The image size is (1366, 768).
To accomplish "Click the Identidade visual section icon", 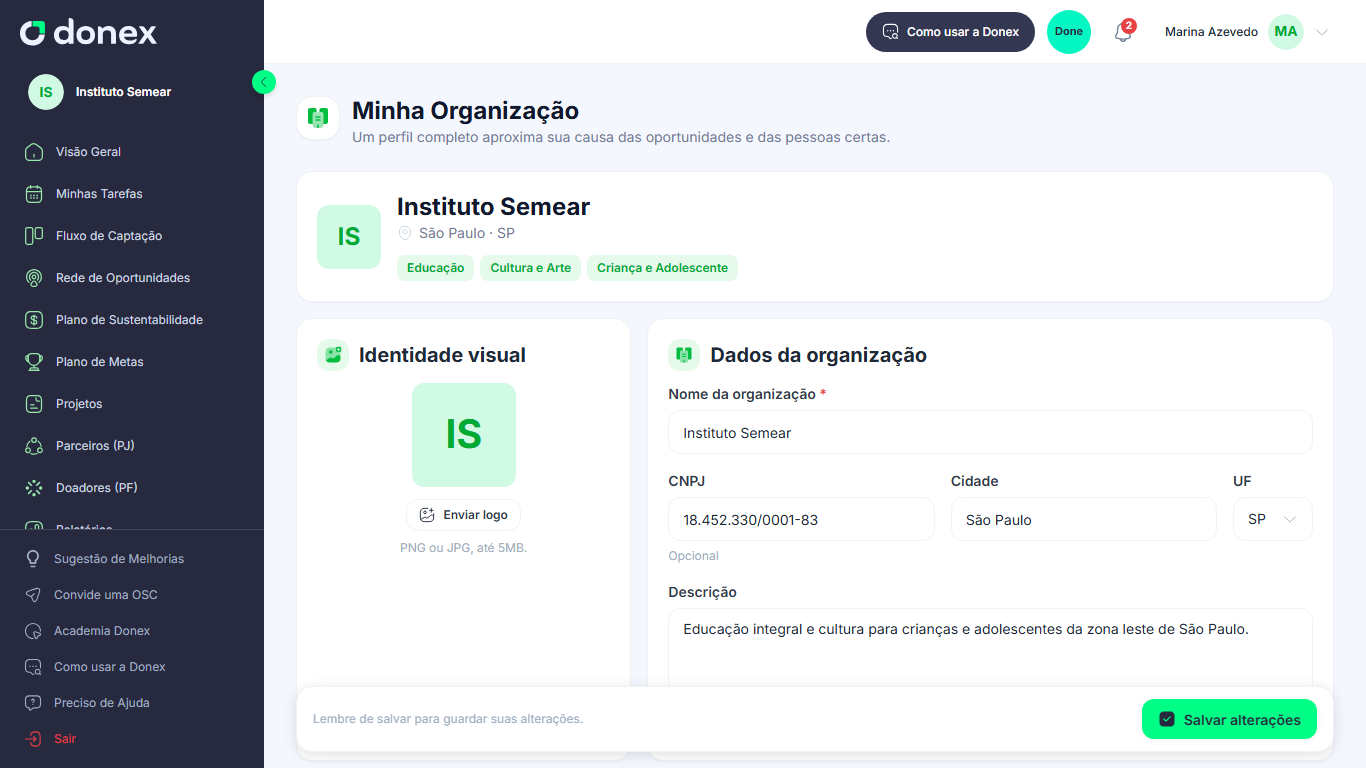I will [333, 355].
